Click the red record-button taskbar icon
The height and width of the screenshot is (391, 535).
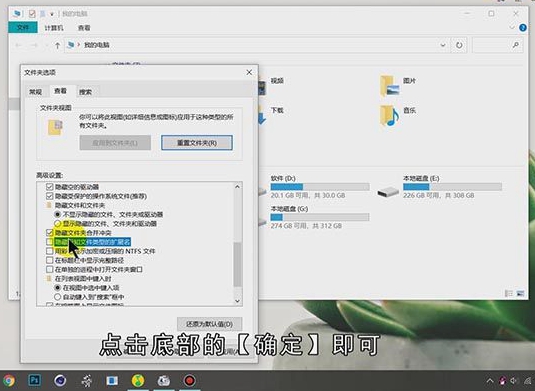[x=189, y=380]
